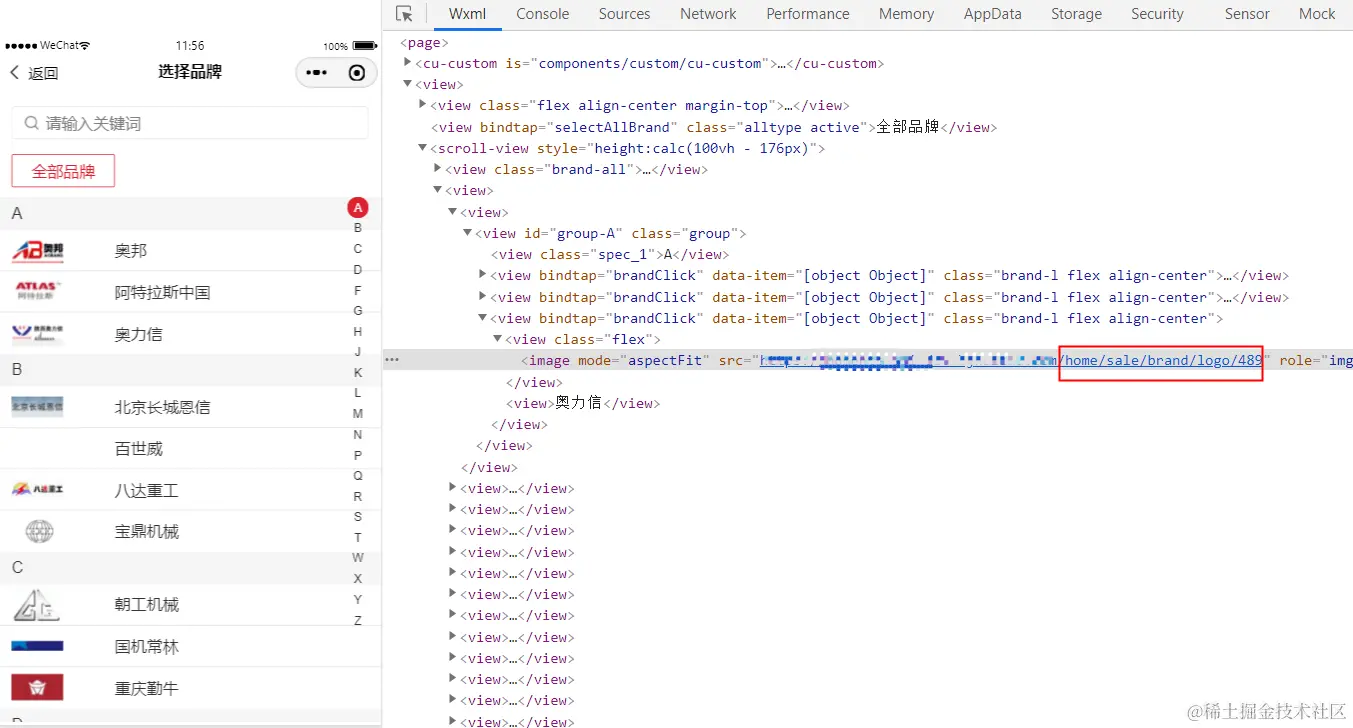Tap the 北京长城恩信 brand logo
The image size is (1353, 728).
click(37, 406)
